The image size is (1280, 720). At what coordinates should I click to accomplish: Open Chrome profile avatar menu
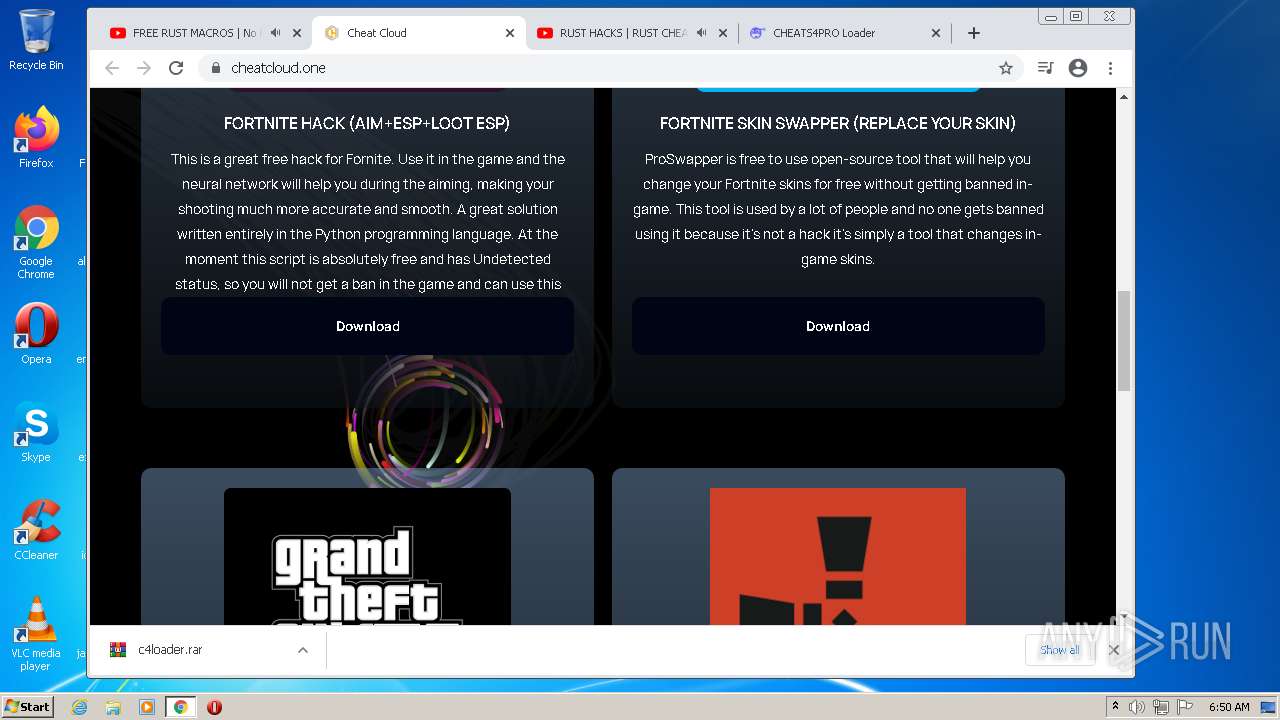(1078, 68)
